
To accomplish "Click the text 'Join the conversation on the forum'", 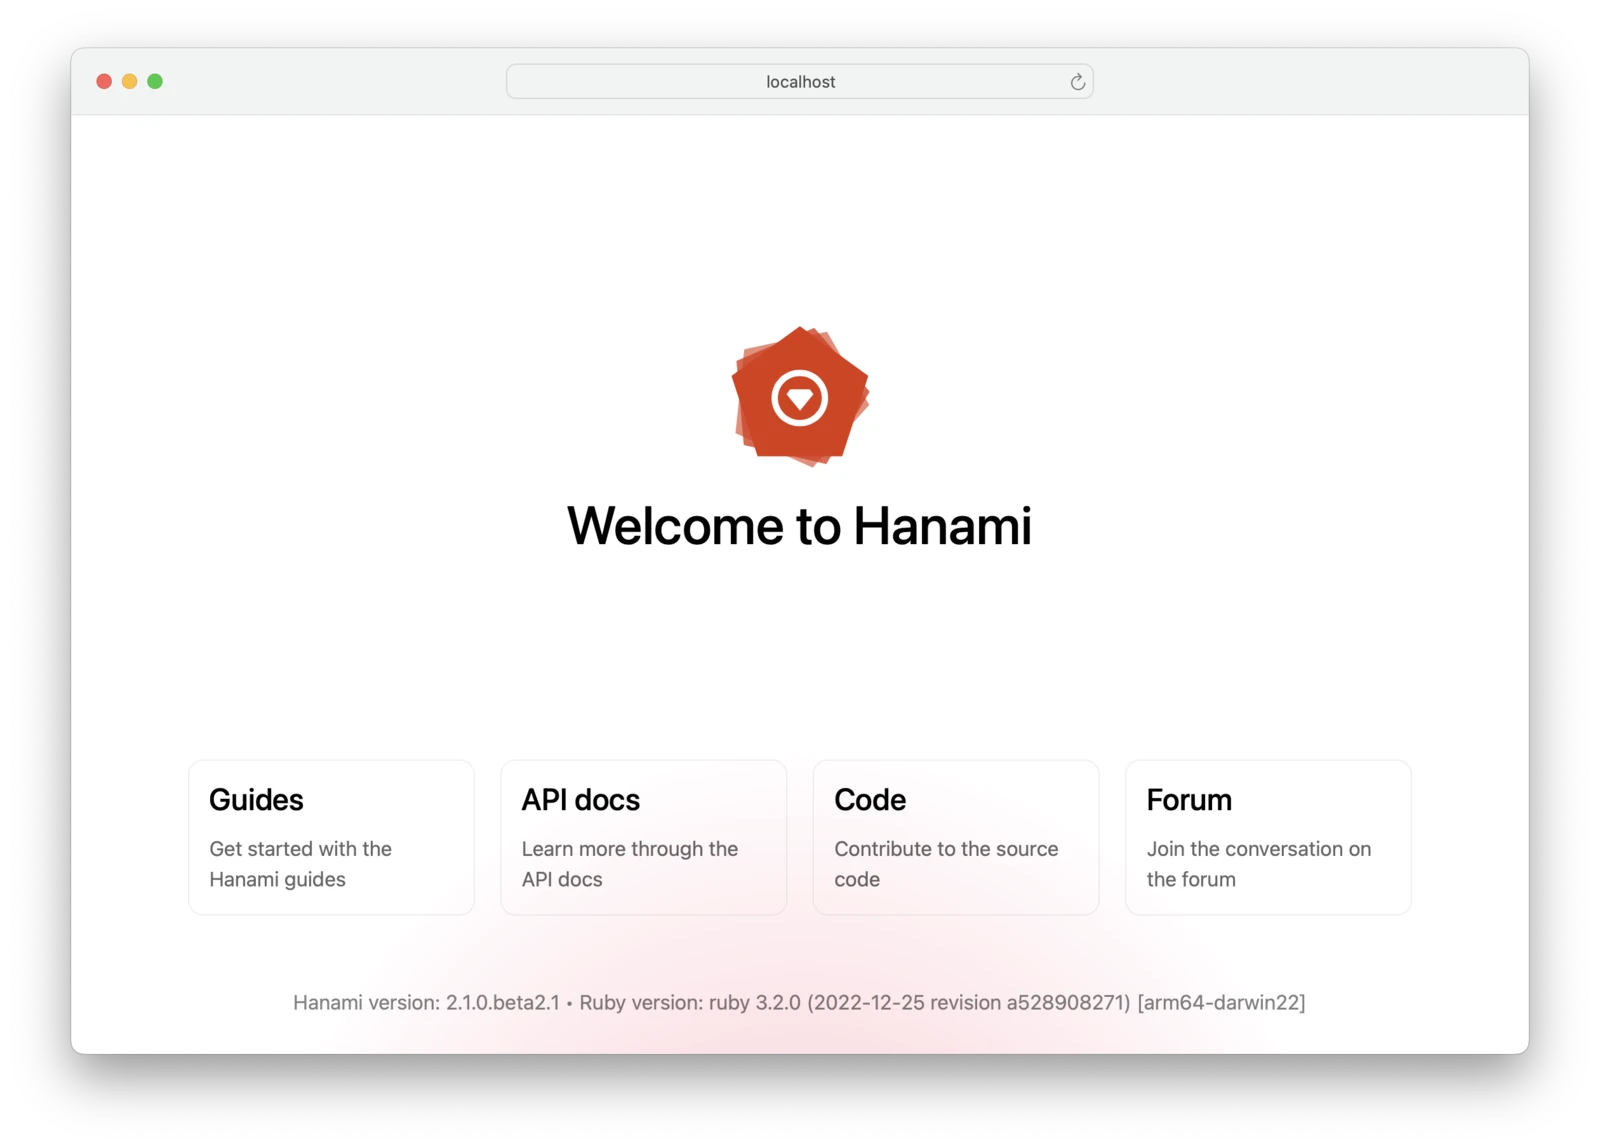I will (x=1259, y=864).
